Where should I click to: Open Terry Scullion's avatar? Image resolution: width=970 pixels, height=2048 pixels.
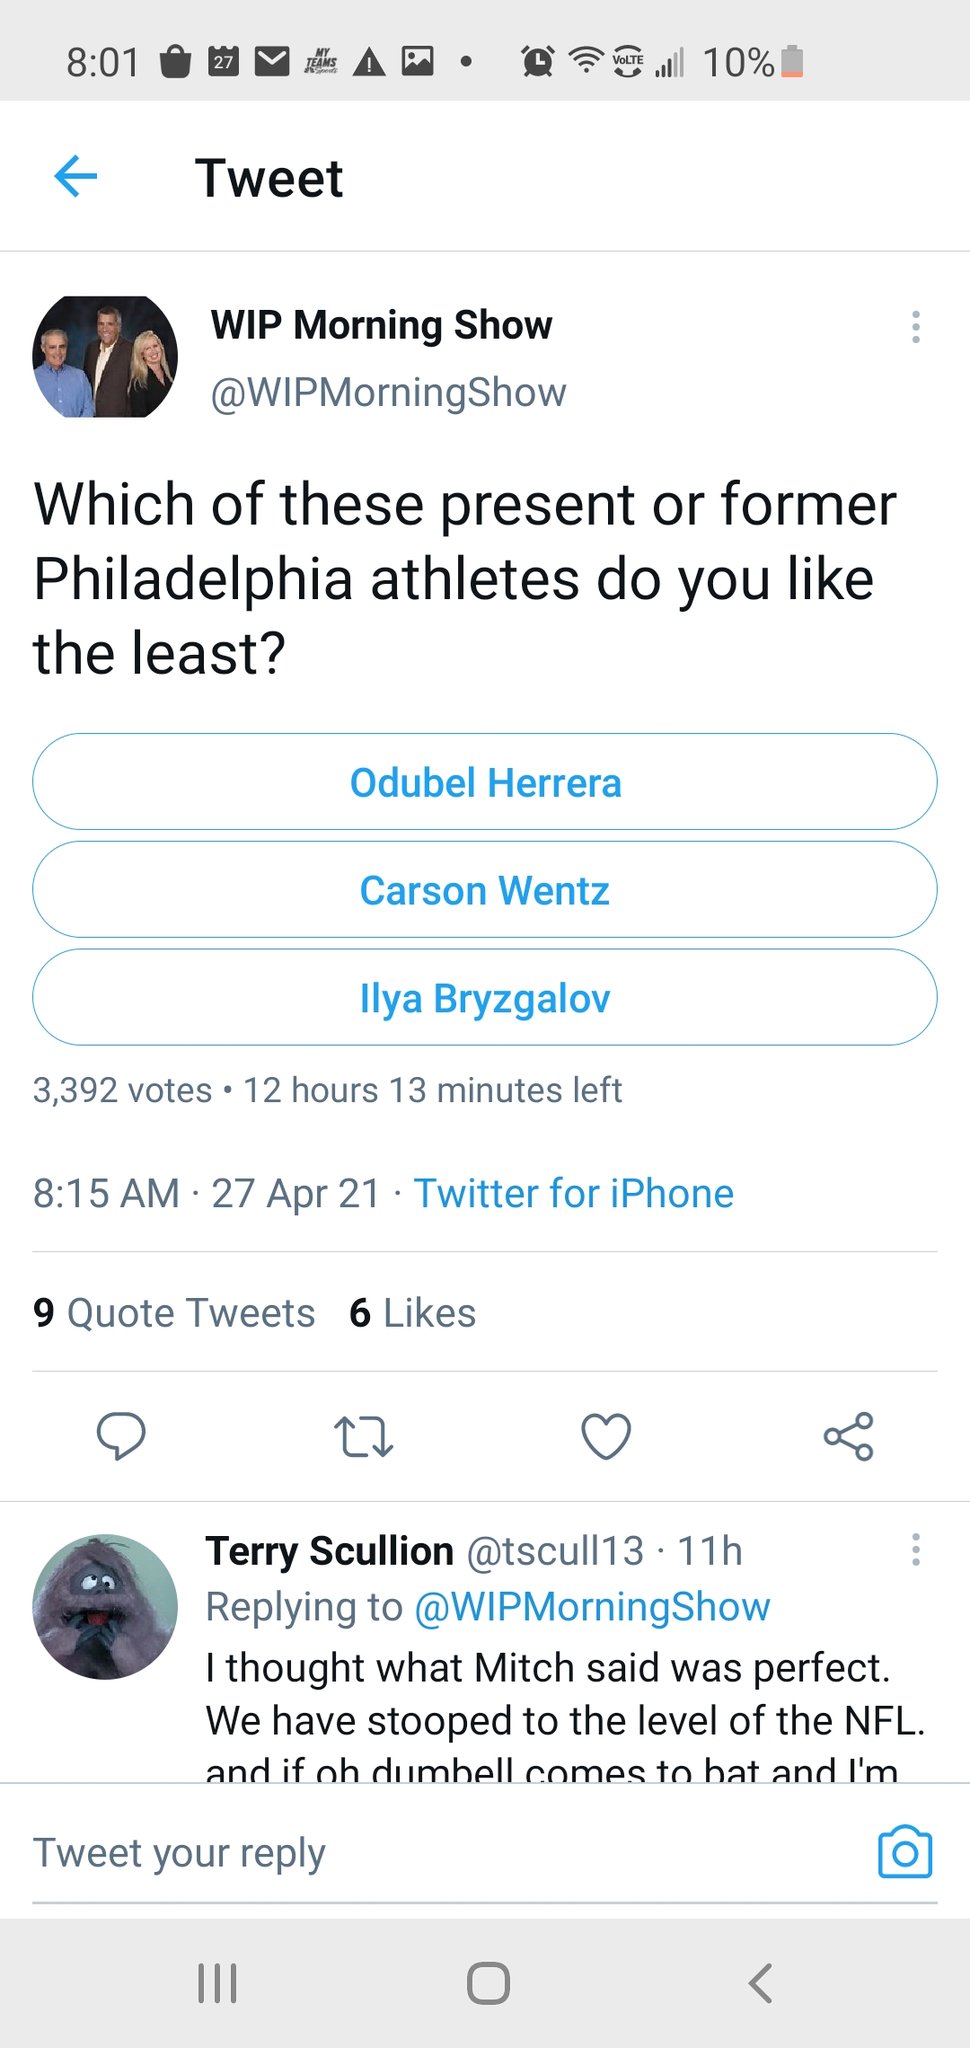pyautogui.click(x=105, y=1607)
